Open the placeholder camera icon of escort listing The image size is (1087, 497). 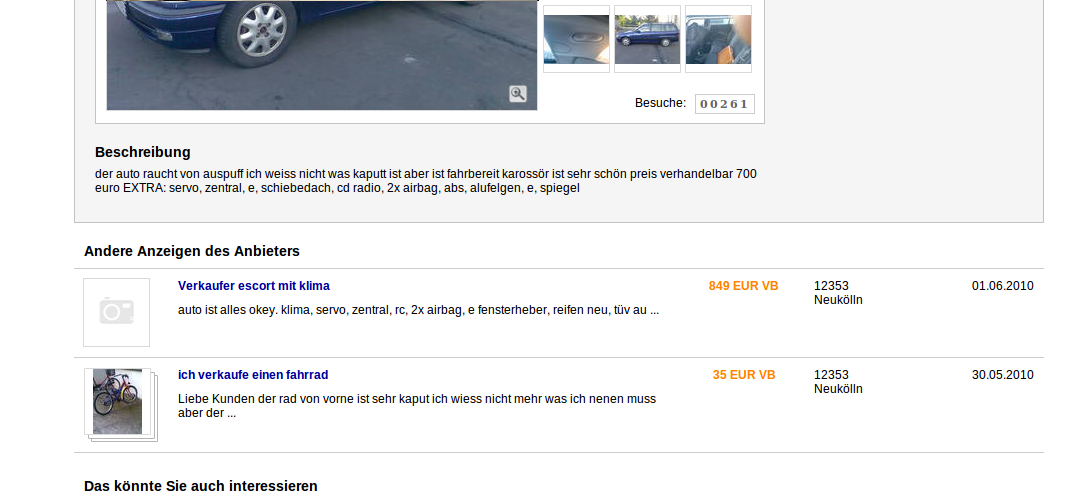click(x=116, y=312)
